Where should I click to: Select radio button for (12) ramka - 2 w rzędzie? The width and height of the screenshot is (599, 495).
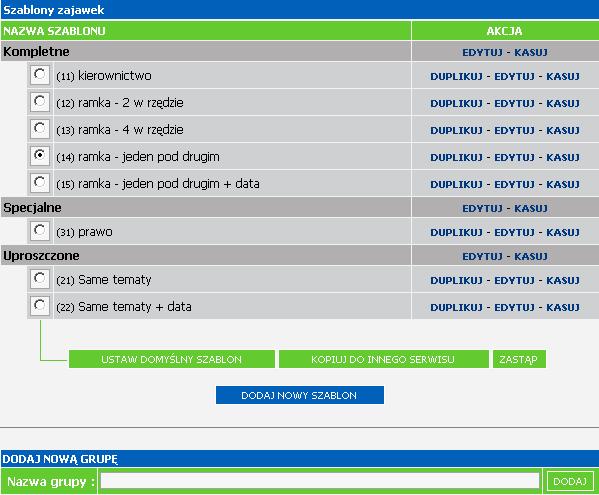click(40, 102)
